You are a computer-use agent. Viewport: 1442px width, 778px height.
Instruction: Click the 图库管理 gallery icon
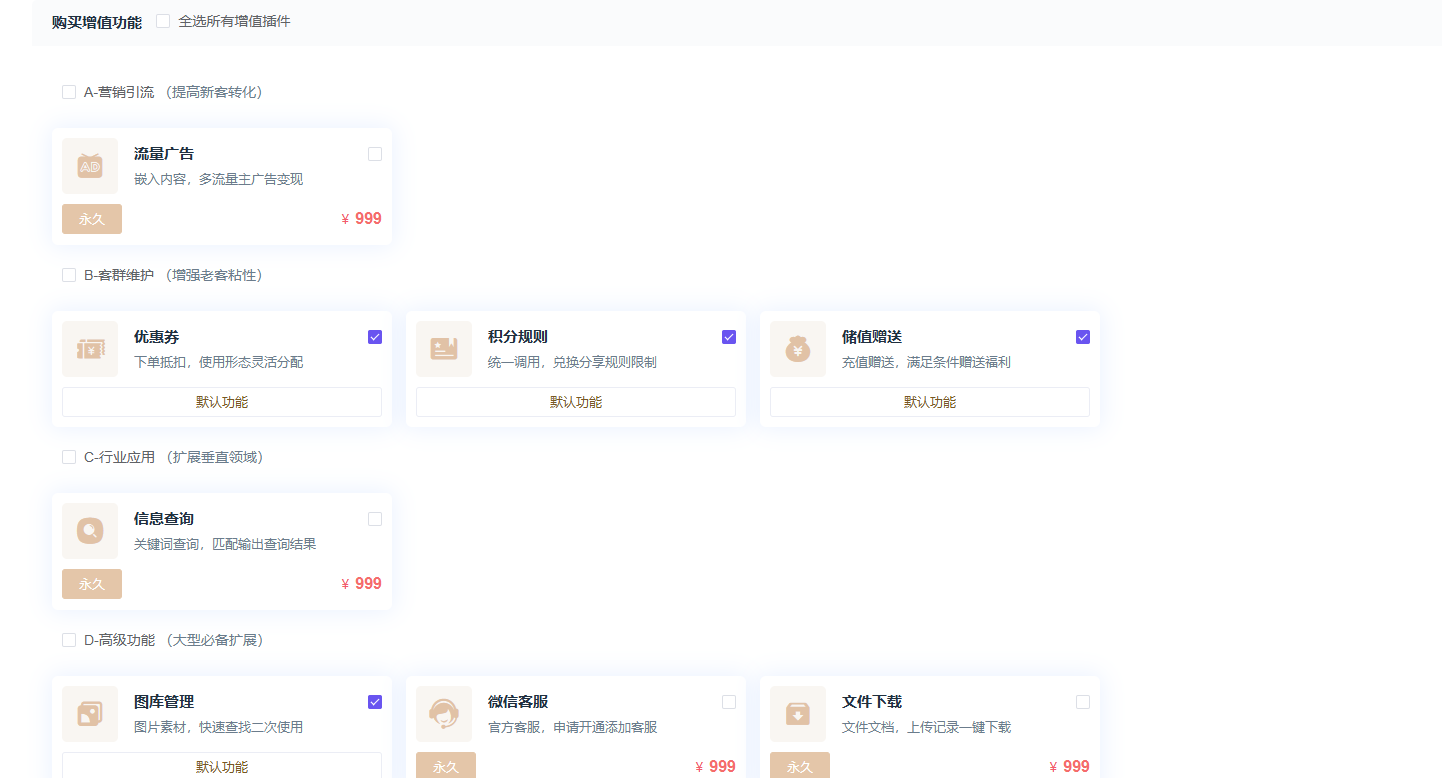90,714
